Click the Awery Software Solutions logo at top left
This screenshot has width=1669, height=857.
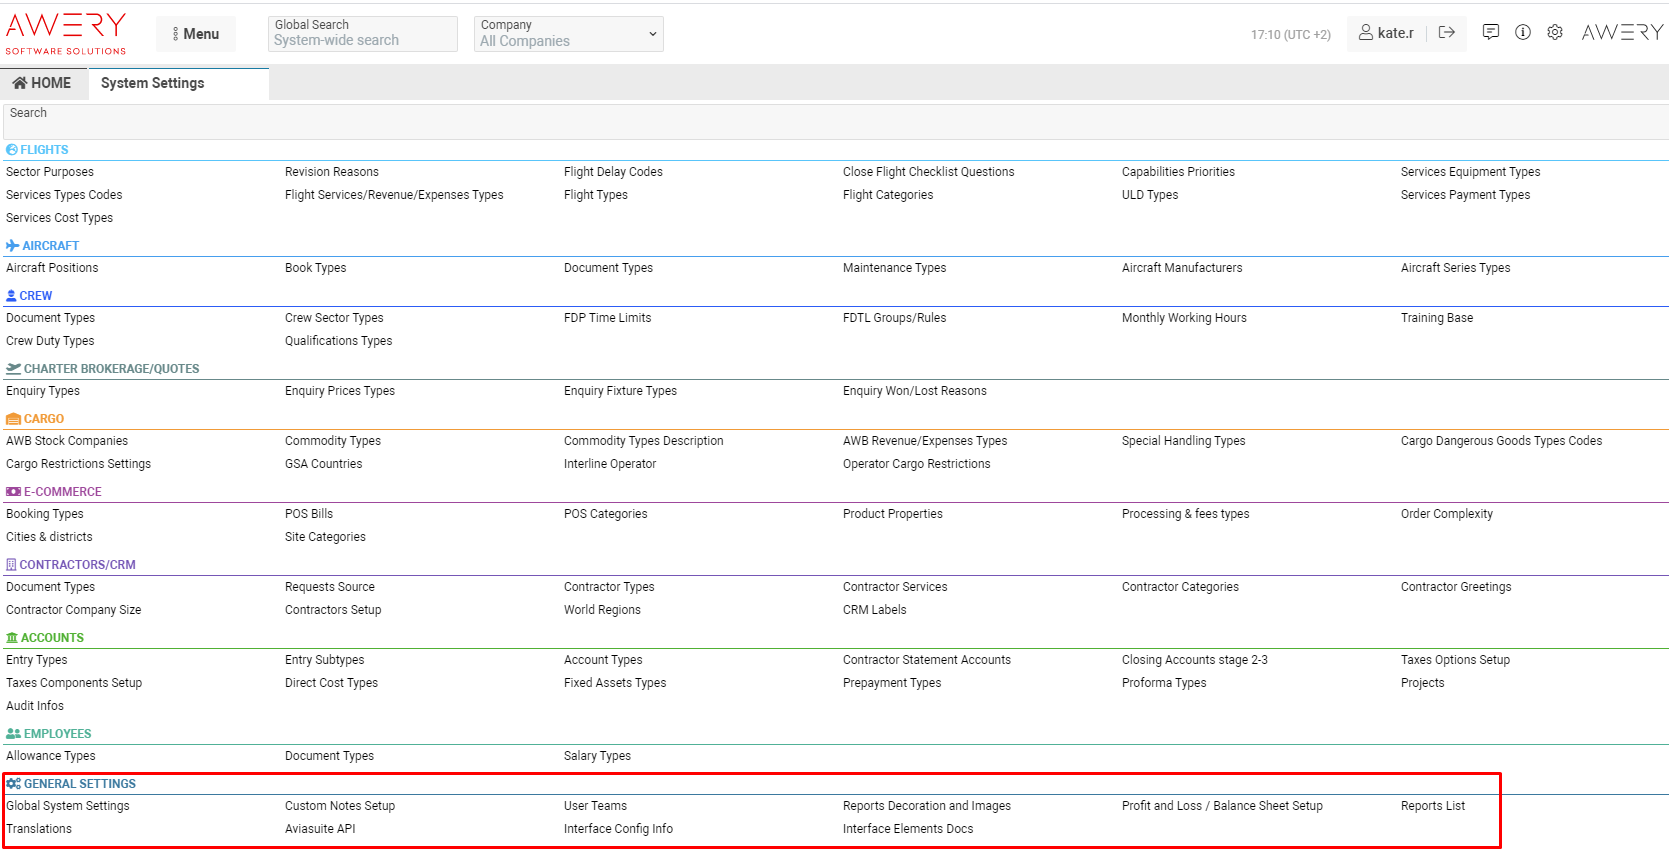pyautogui.click(x=66, y=33)
